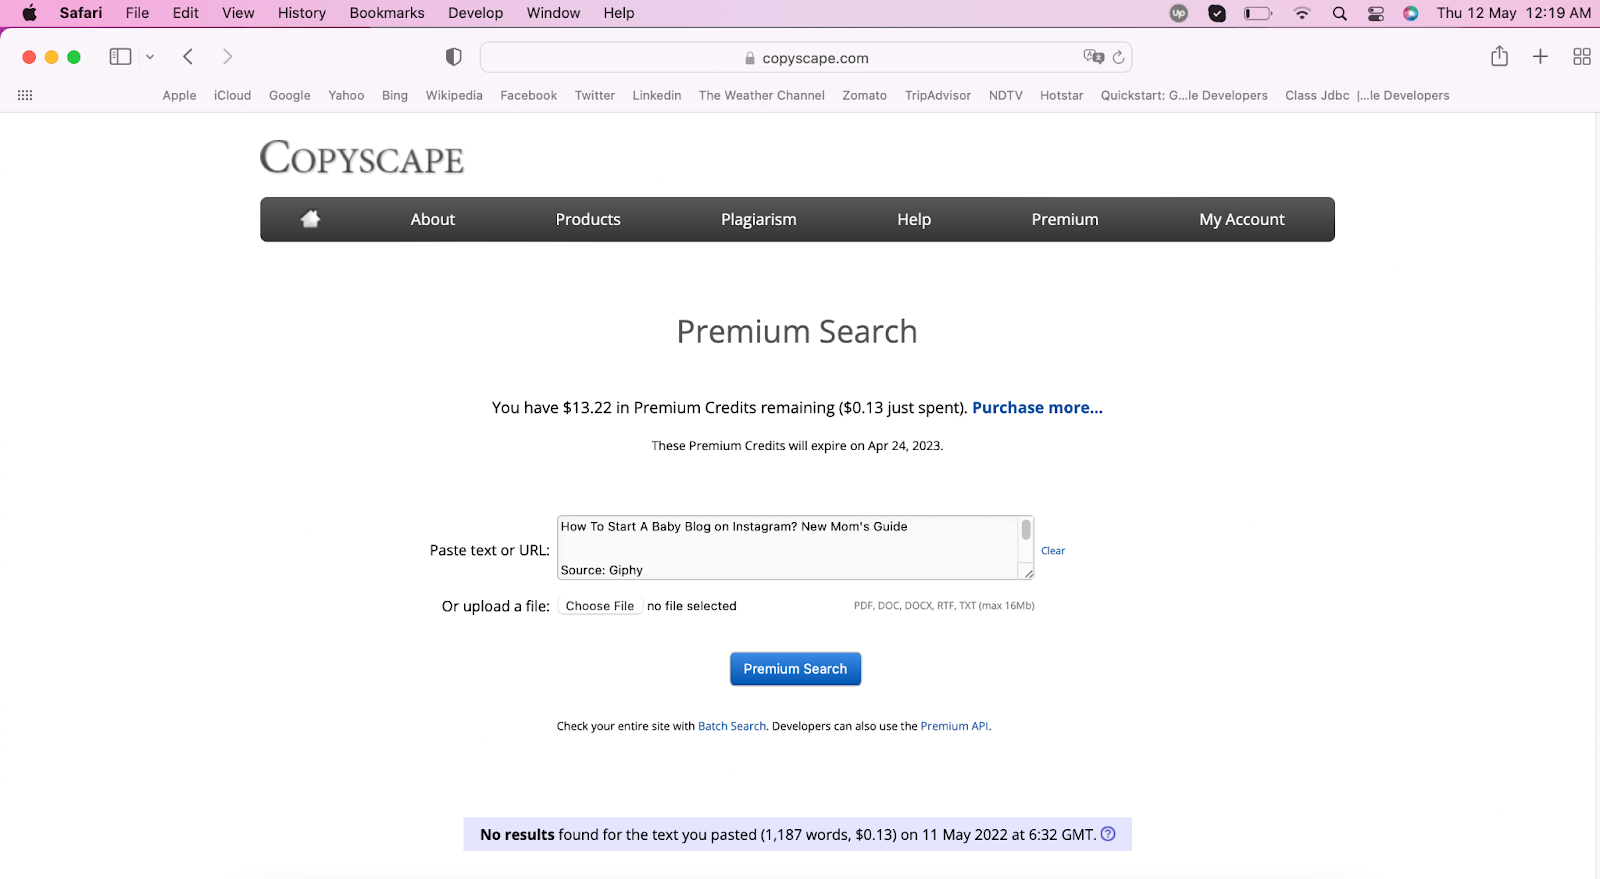Show the tab overview grid icon
Image resolution: width=1600 pixels, height=879 pixels.
coord(1582,57)
